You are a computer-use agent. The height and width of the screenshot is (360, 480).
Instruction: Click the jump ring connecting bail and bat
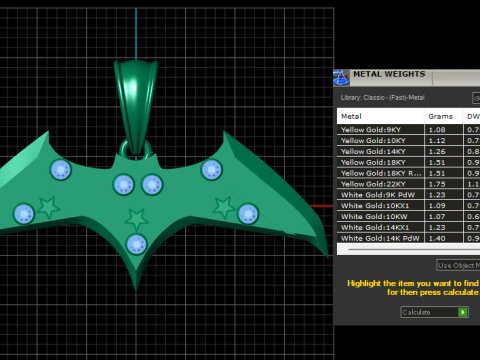tap(123, 149)
